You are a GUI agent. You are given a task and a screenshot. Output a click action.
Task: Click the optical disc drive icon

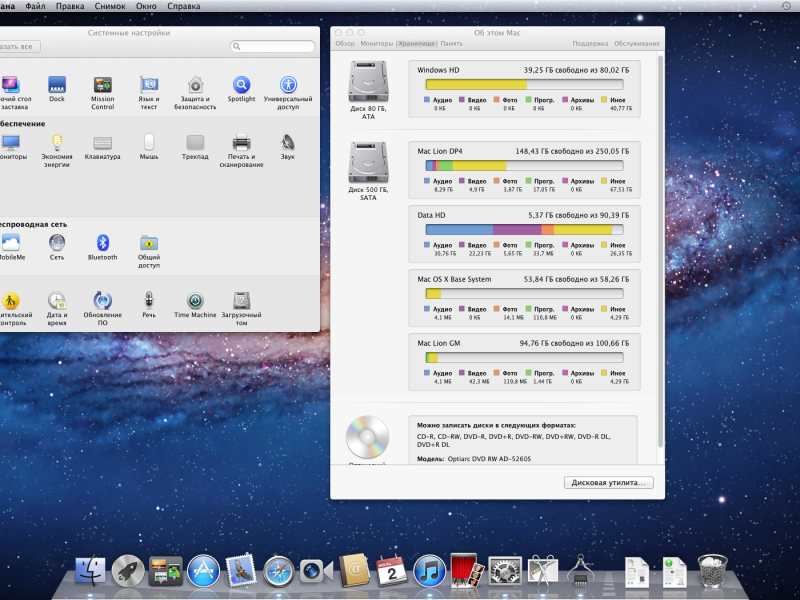click(x=367, y=437)
